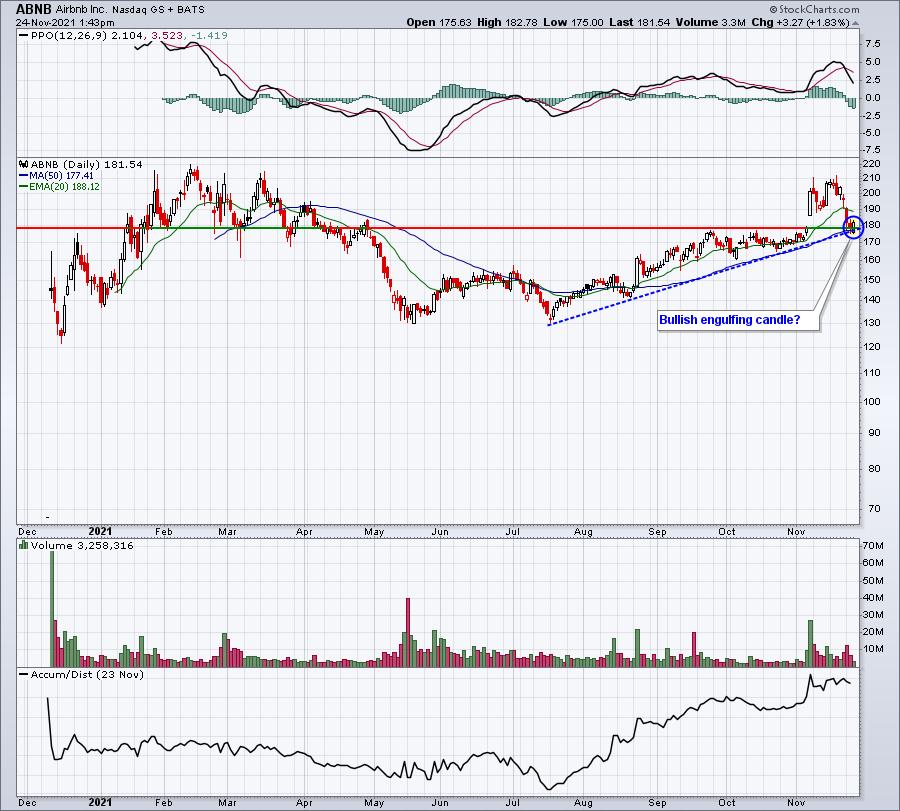Click the tallest December volume bar

coord(52,608)
